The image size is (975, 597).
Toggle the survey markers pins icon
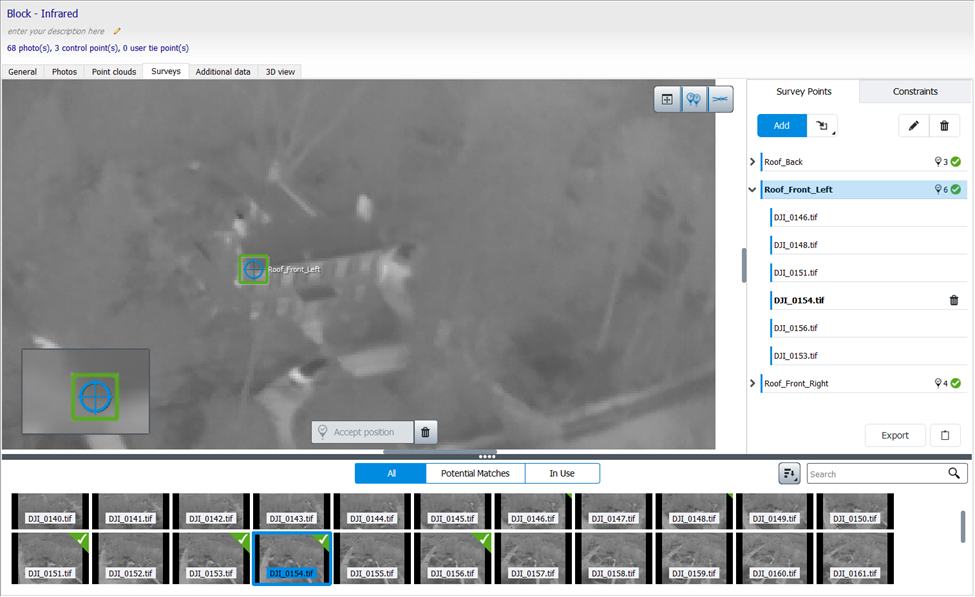(x=694, y=99)
